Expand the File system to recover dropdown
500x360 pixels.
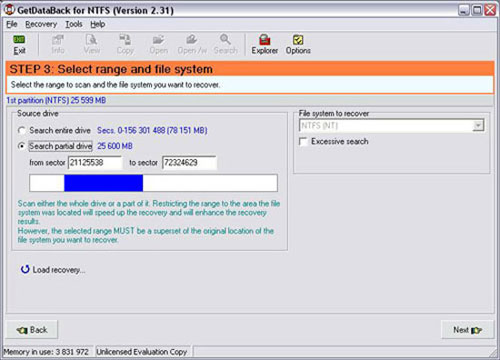pyautogui.click(x=478, y=126)
